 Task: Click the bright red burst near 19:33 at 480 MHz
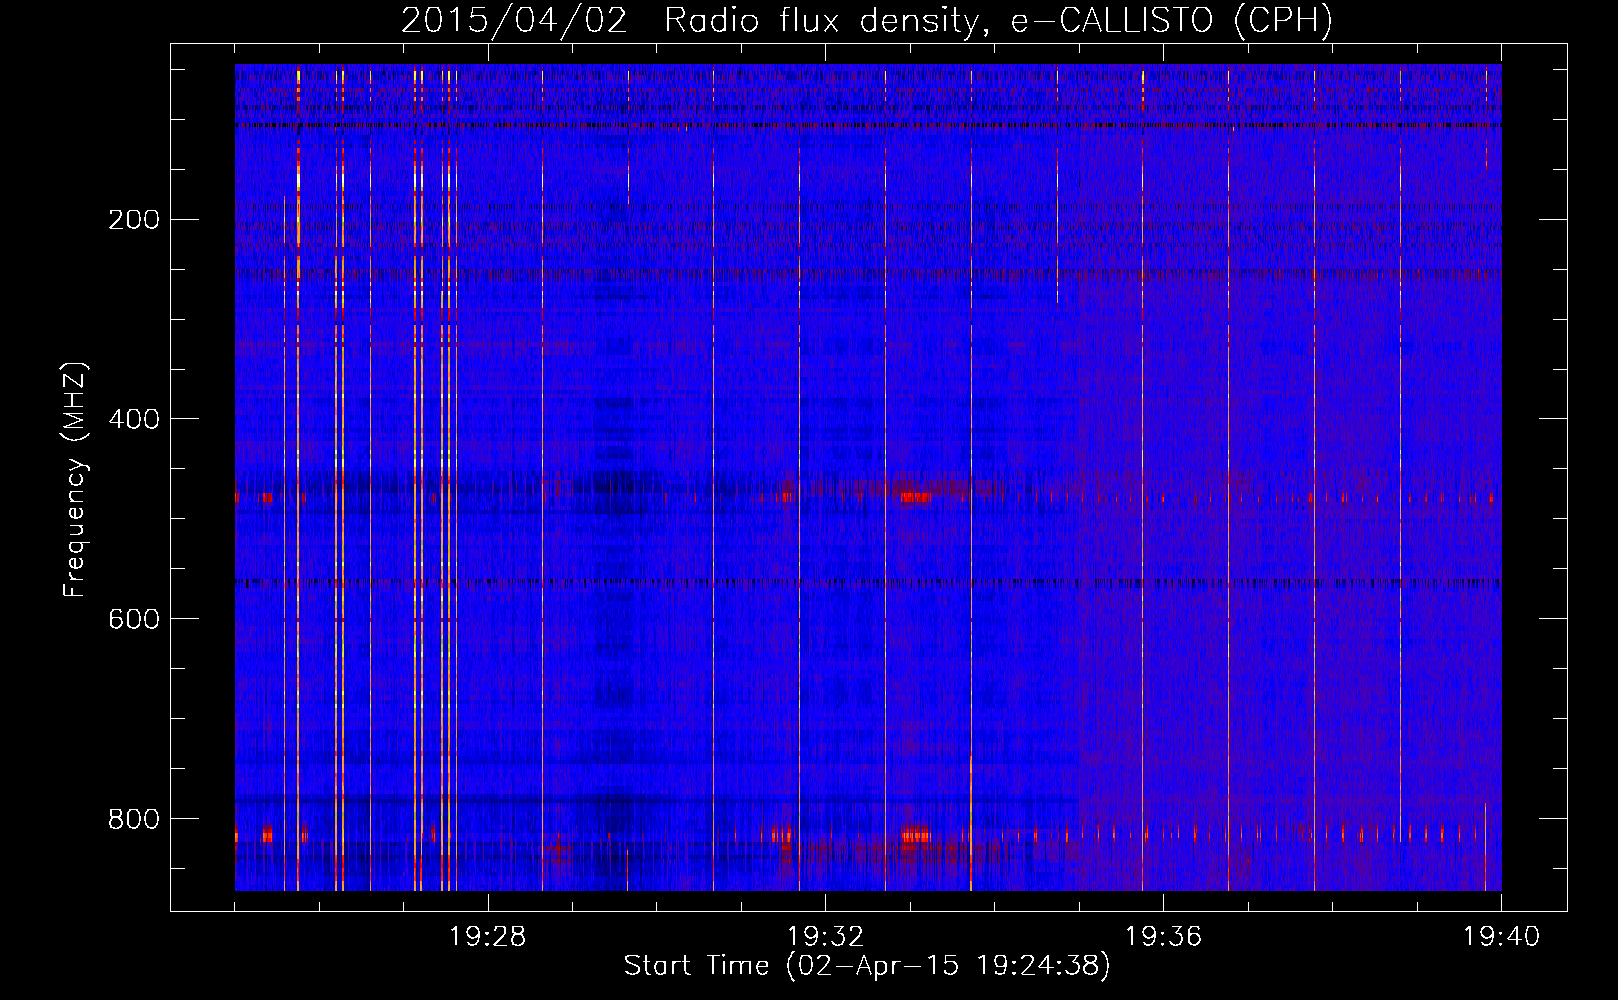pos(915,497)
